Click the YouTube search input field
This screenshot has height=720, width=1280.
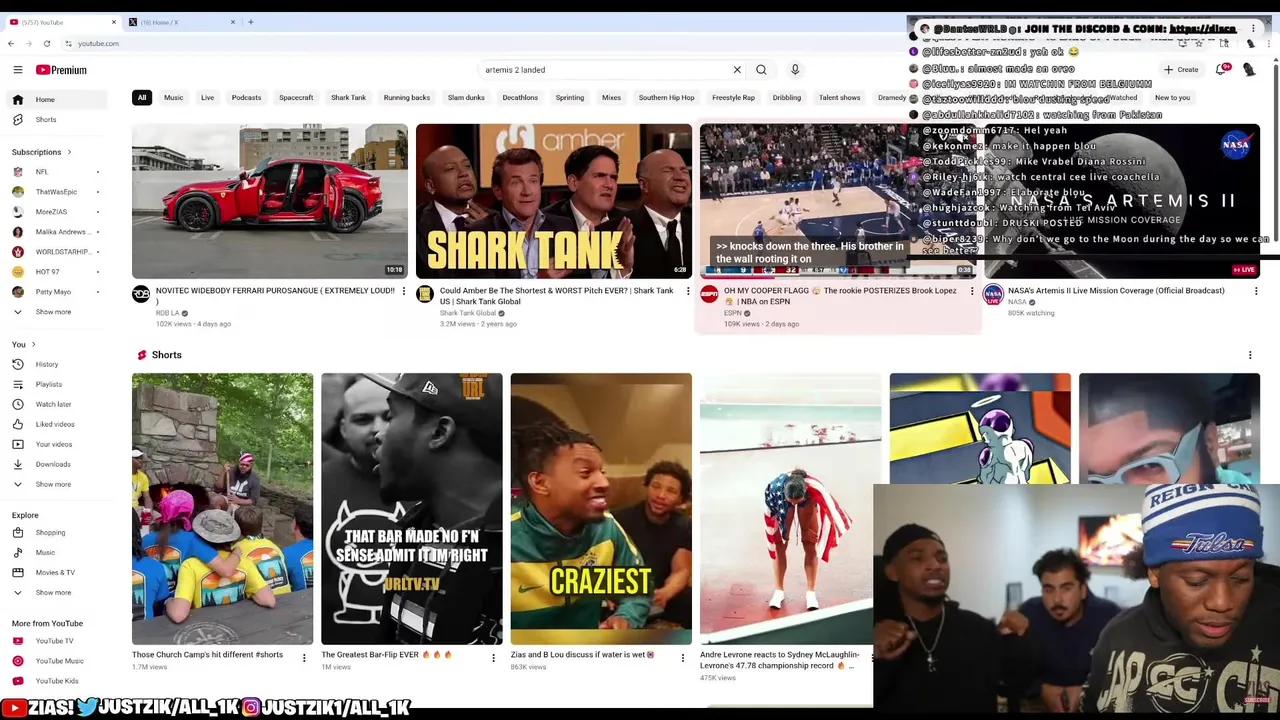pyautogui.click(x=605, y=70)
